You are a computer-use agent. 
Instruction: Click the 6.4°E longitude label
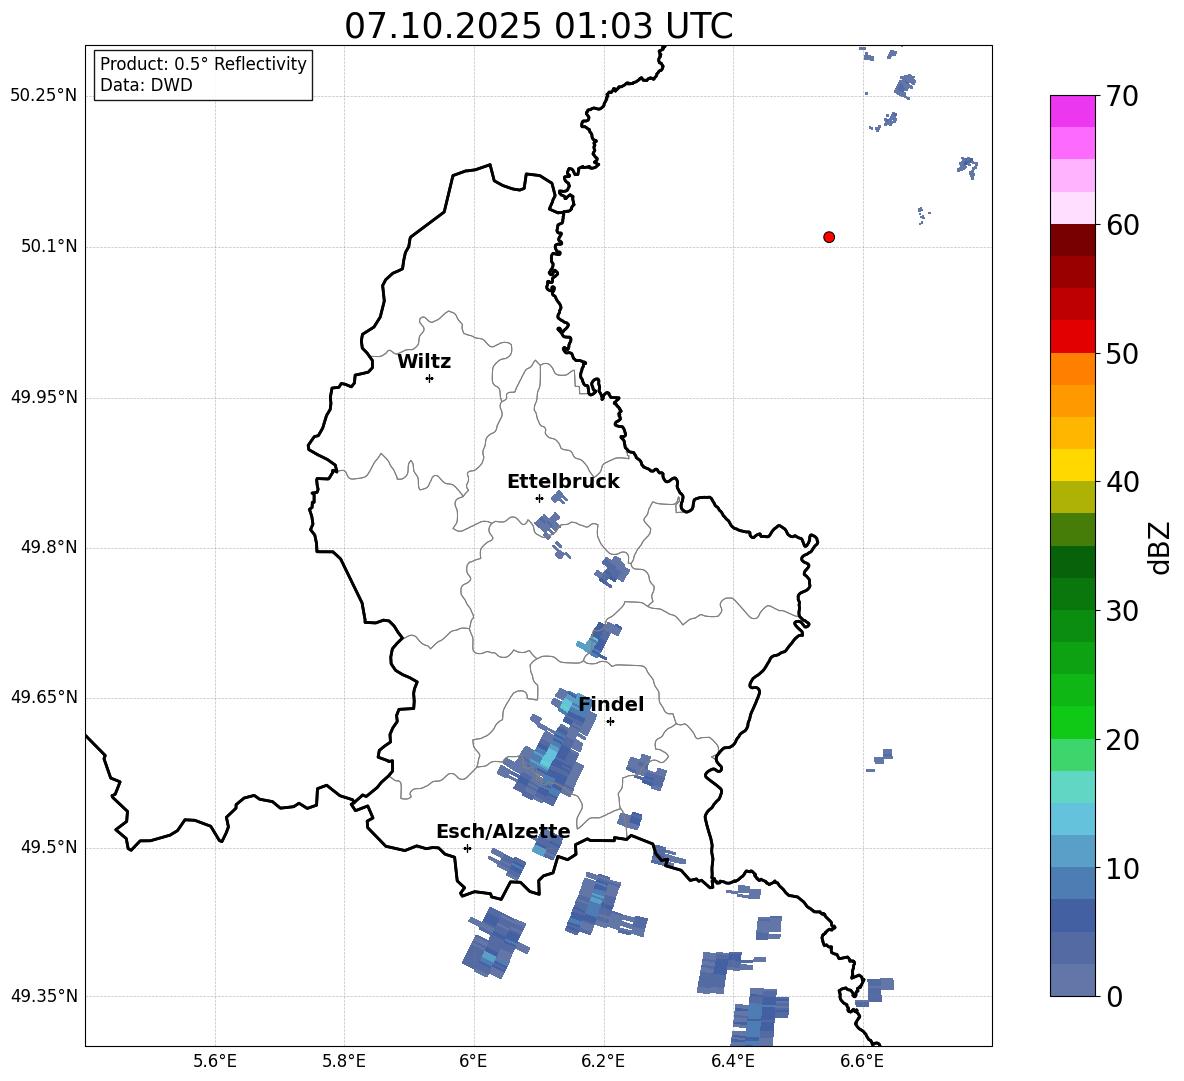tap(732, 1061)
